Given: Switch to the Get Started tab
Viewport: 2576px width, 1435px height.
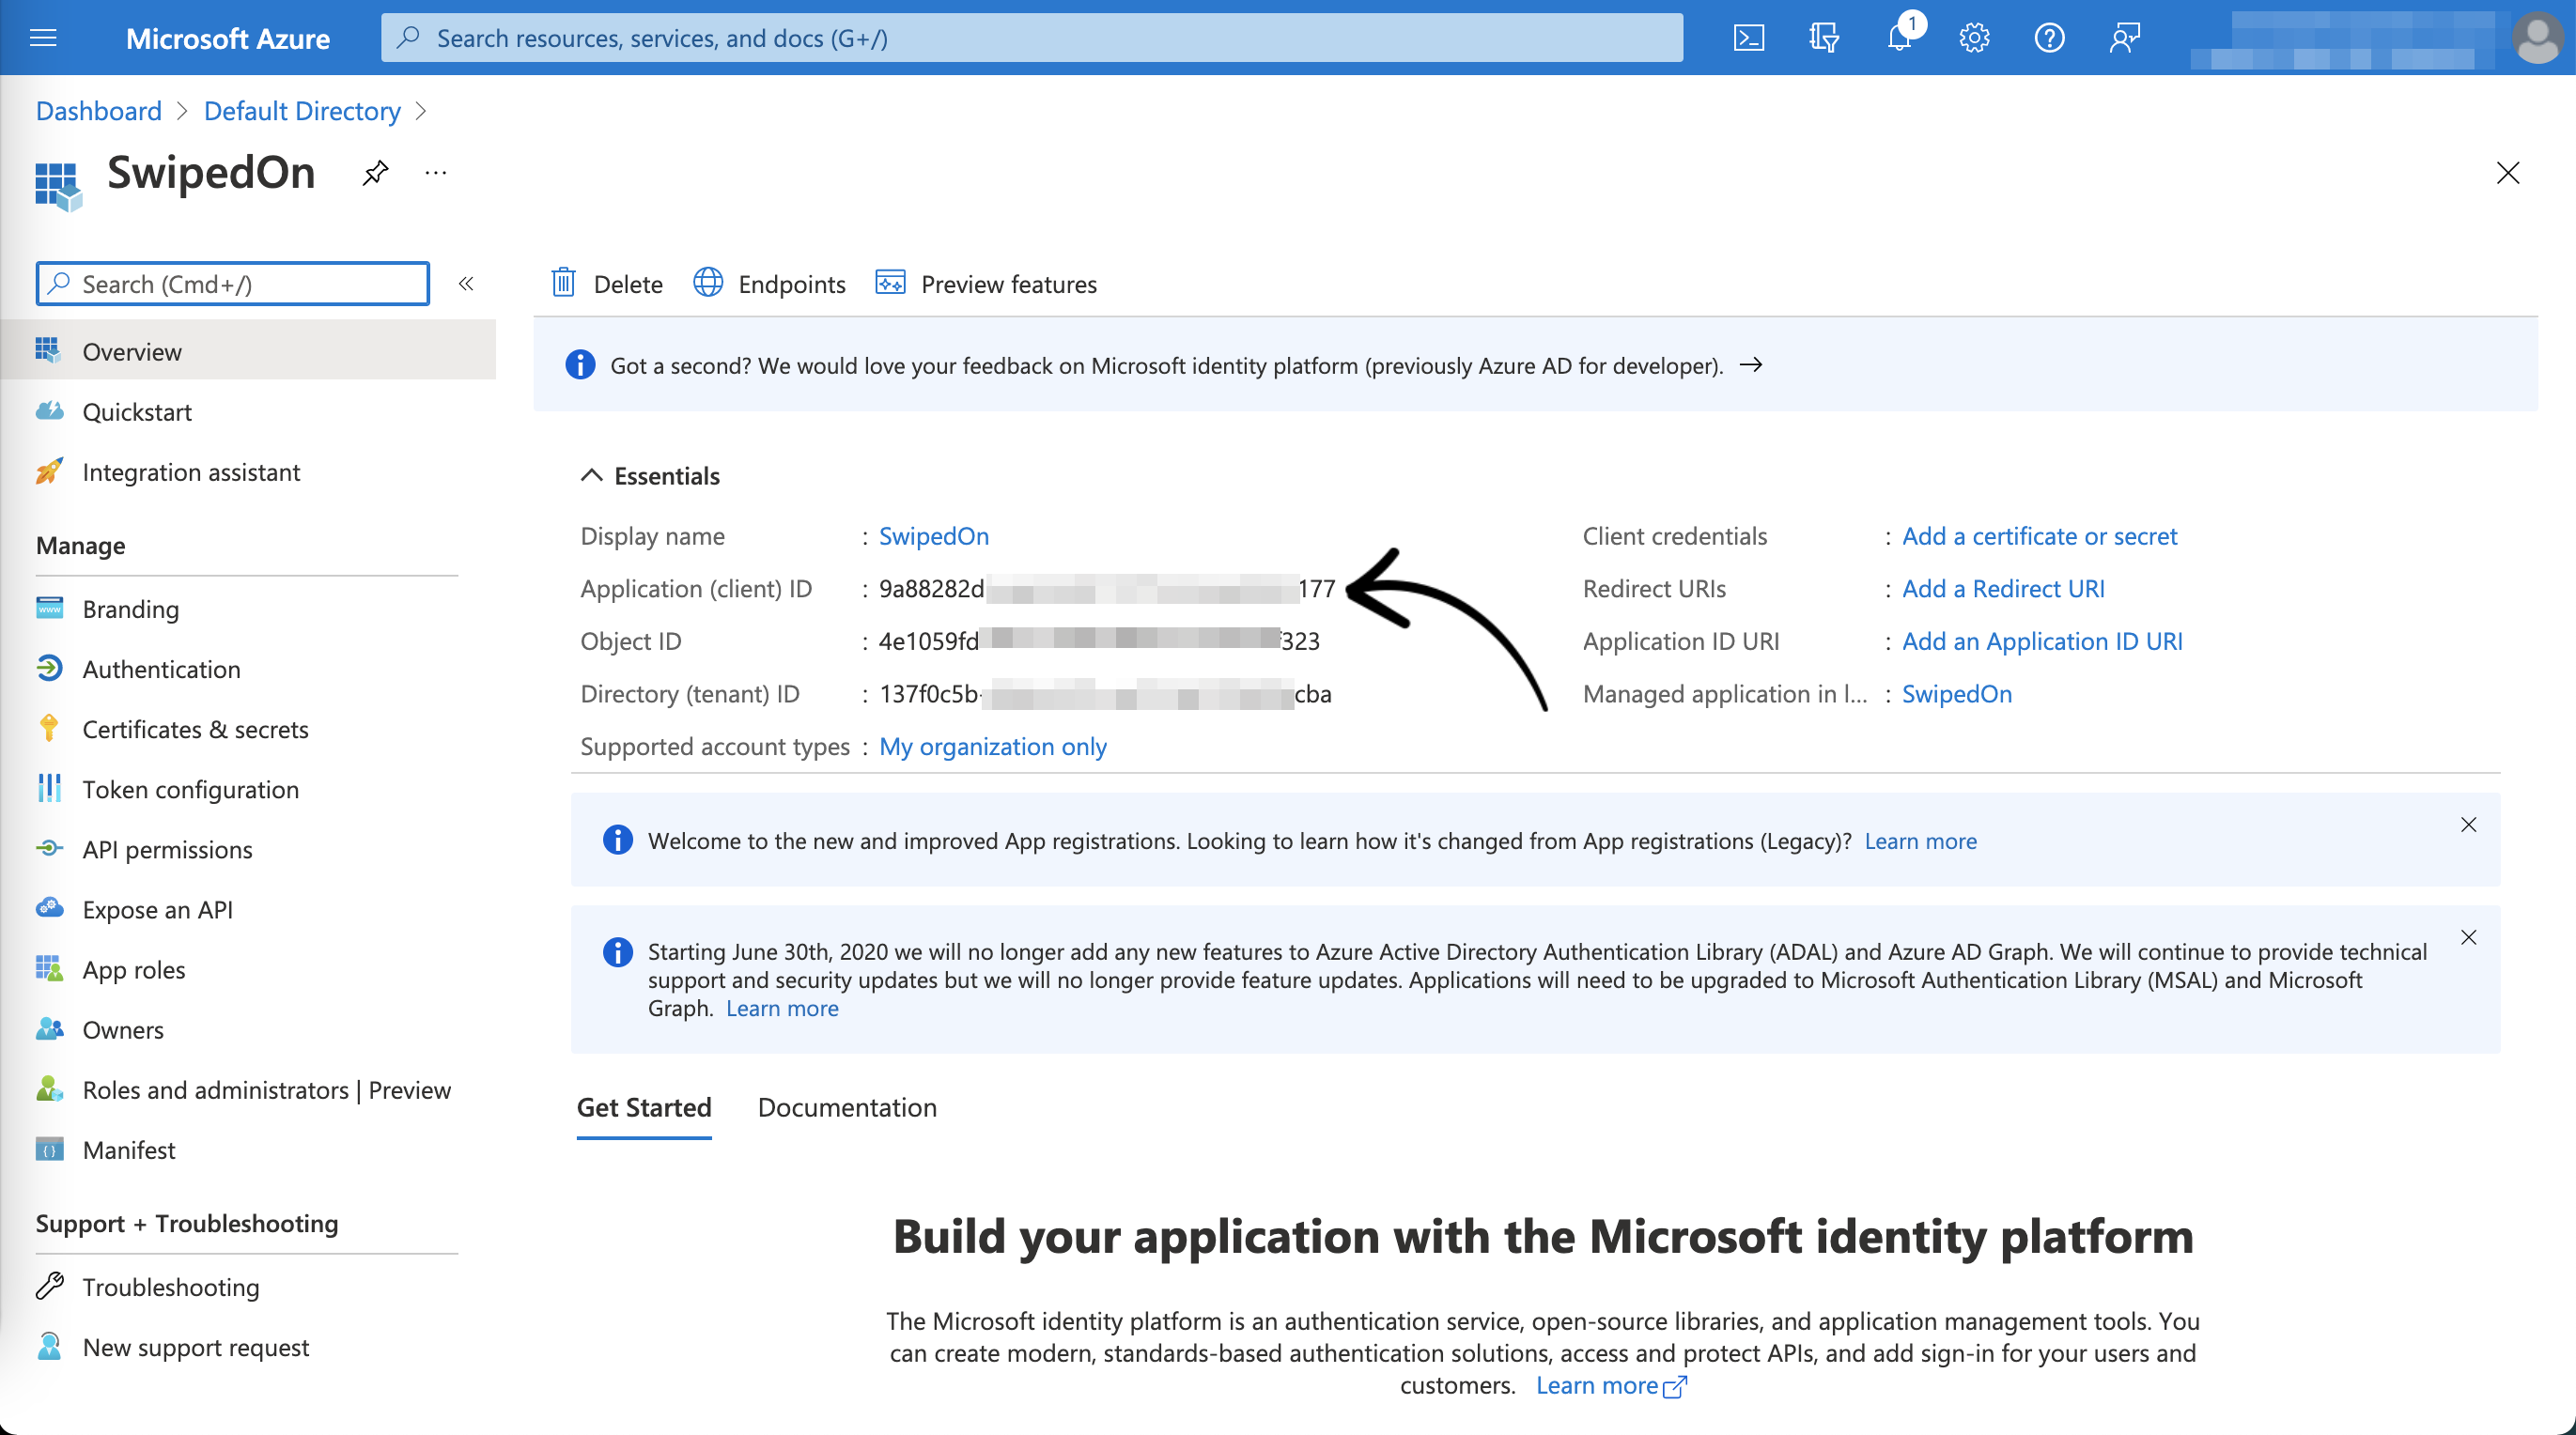Looking at the screenshot, I should (x=644, y=1107).
